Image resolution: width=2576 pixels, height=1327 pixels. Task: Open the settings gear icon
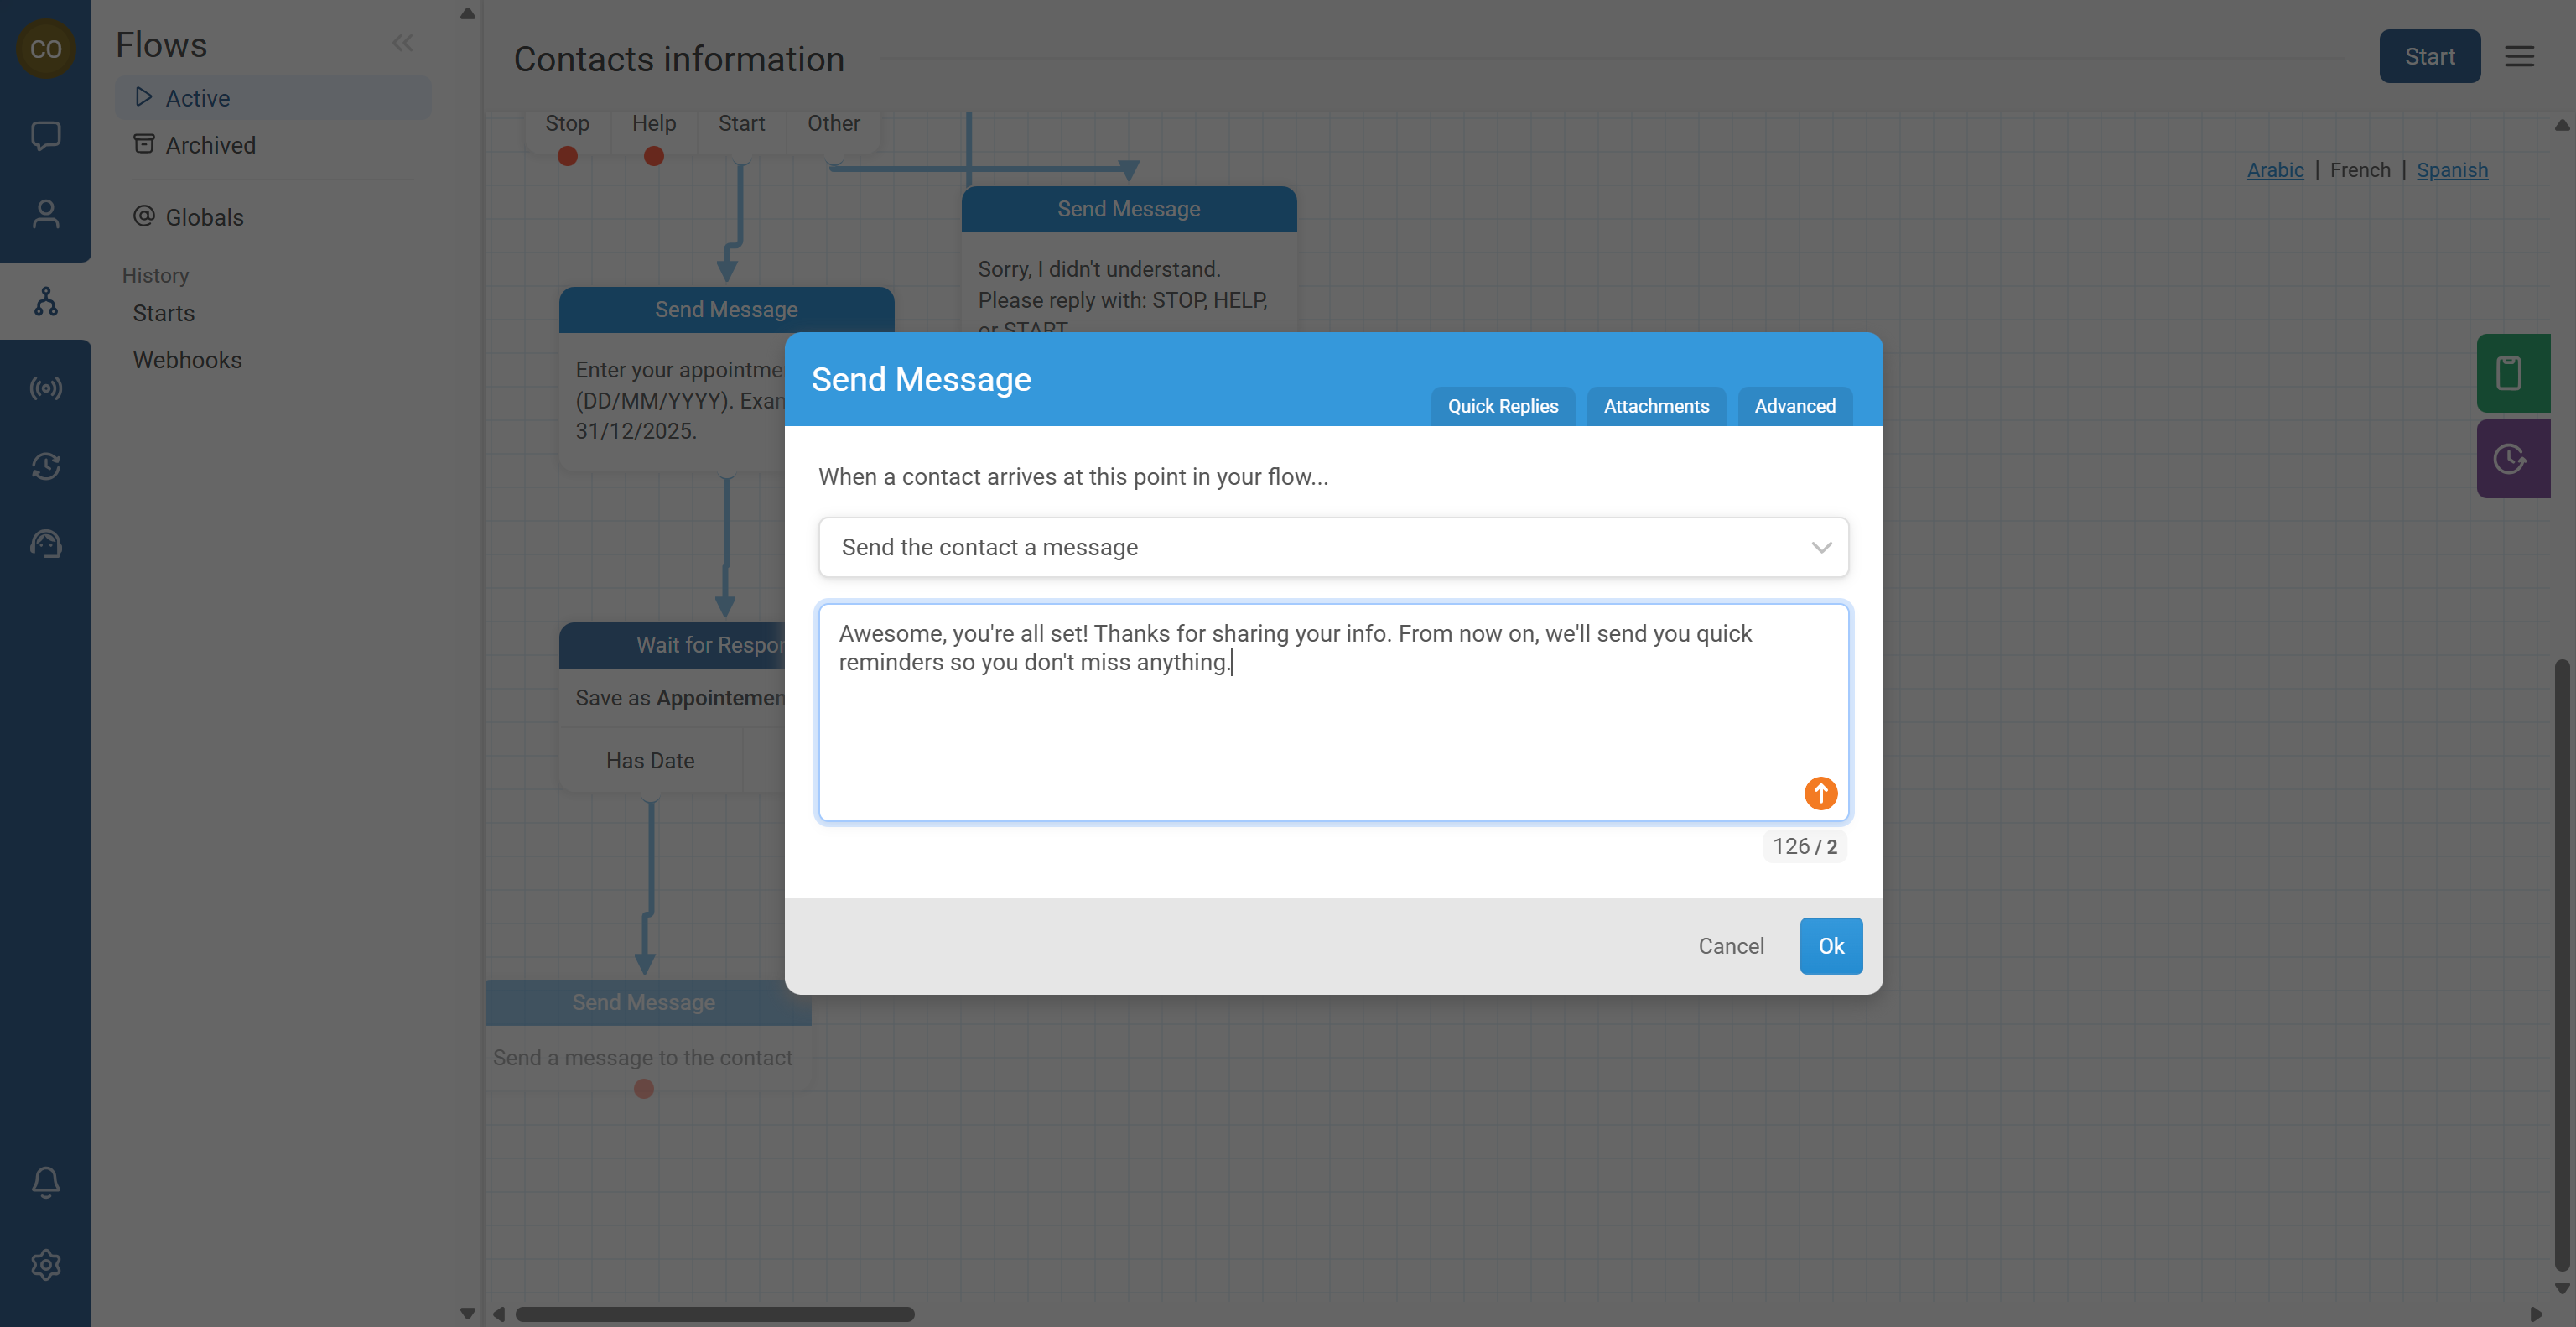click(45, 1265)
